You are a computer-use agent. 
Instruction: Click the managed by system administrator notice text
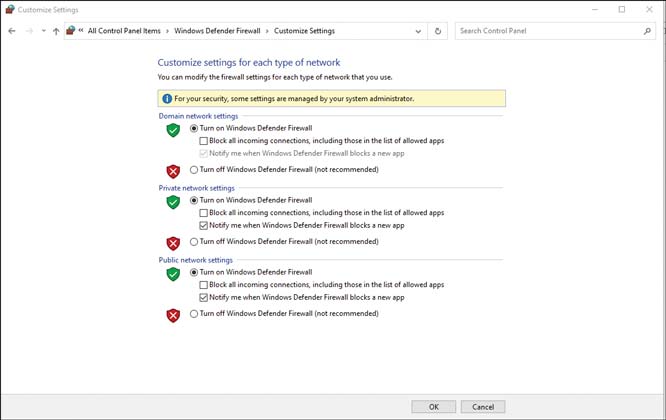tap(294, 99)
